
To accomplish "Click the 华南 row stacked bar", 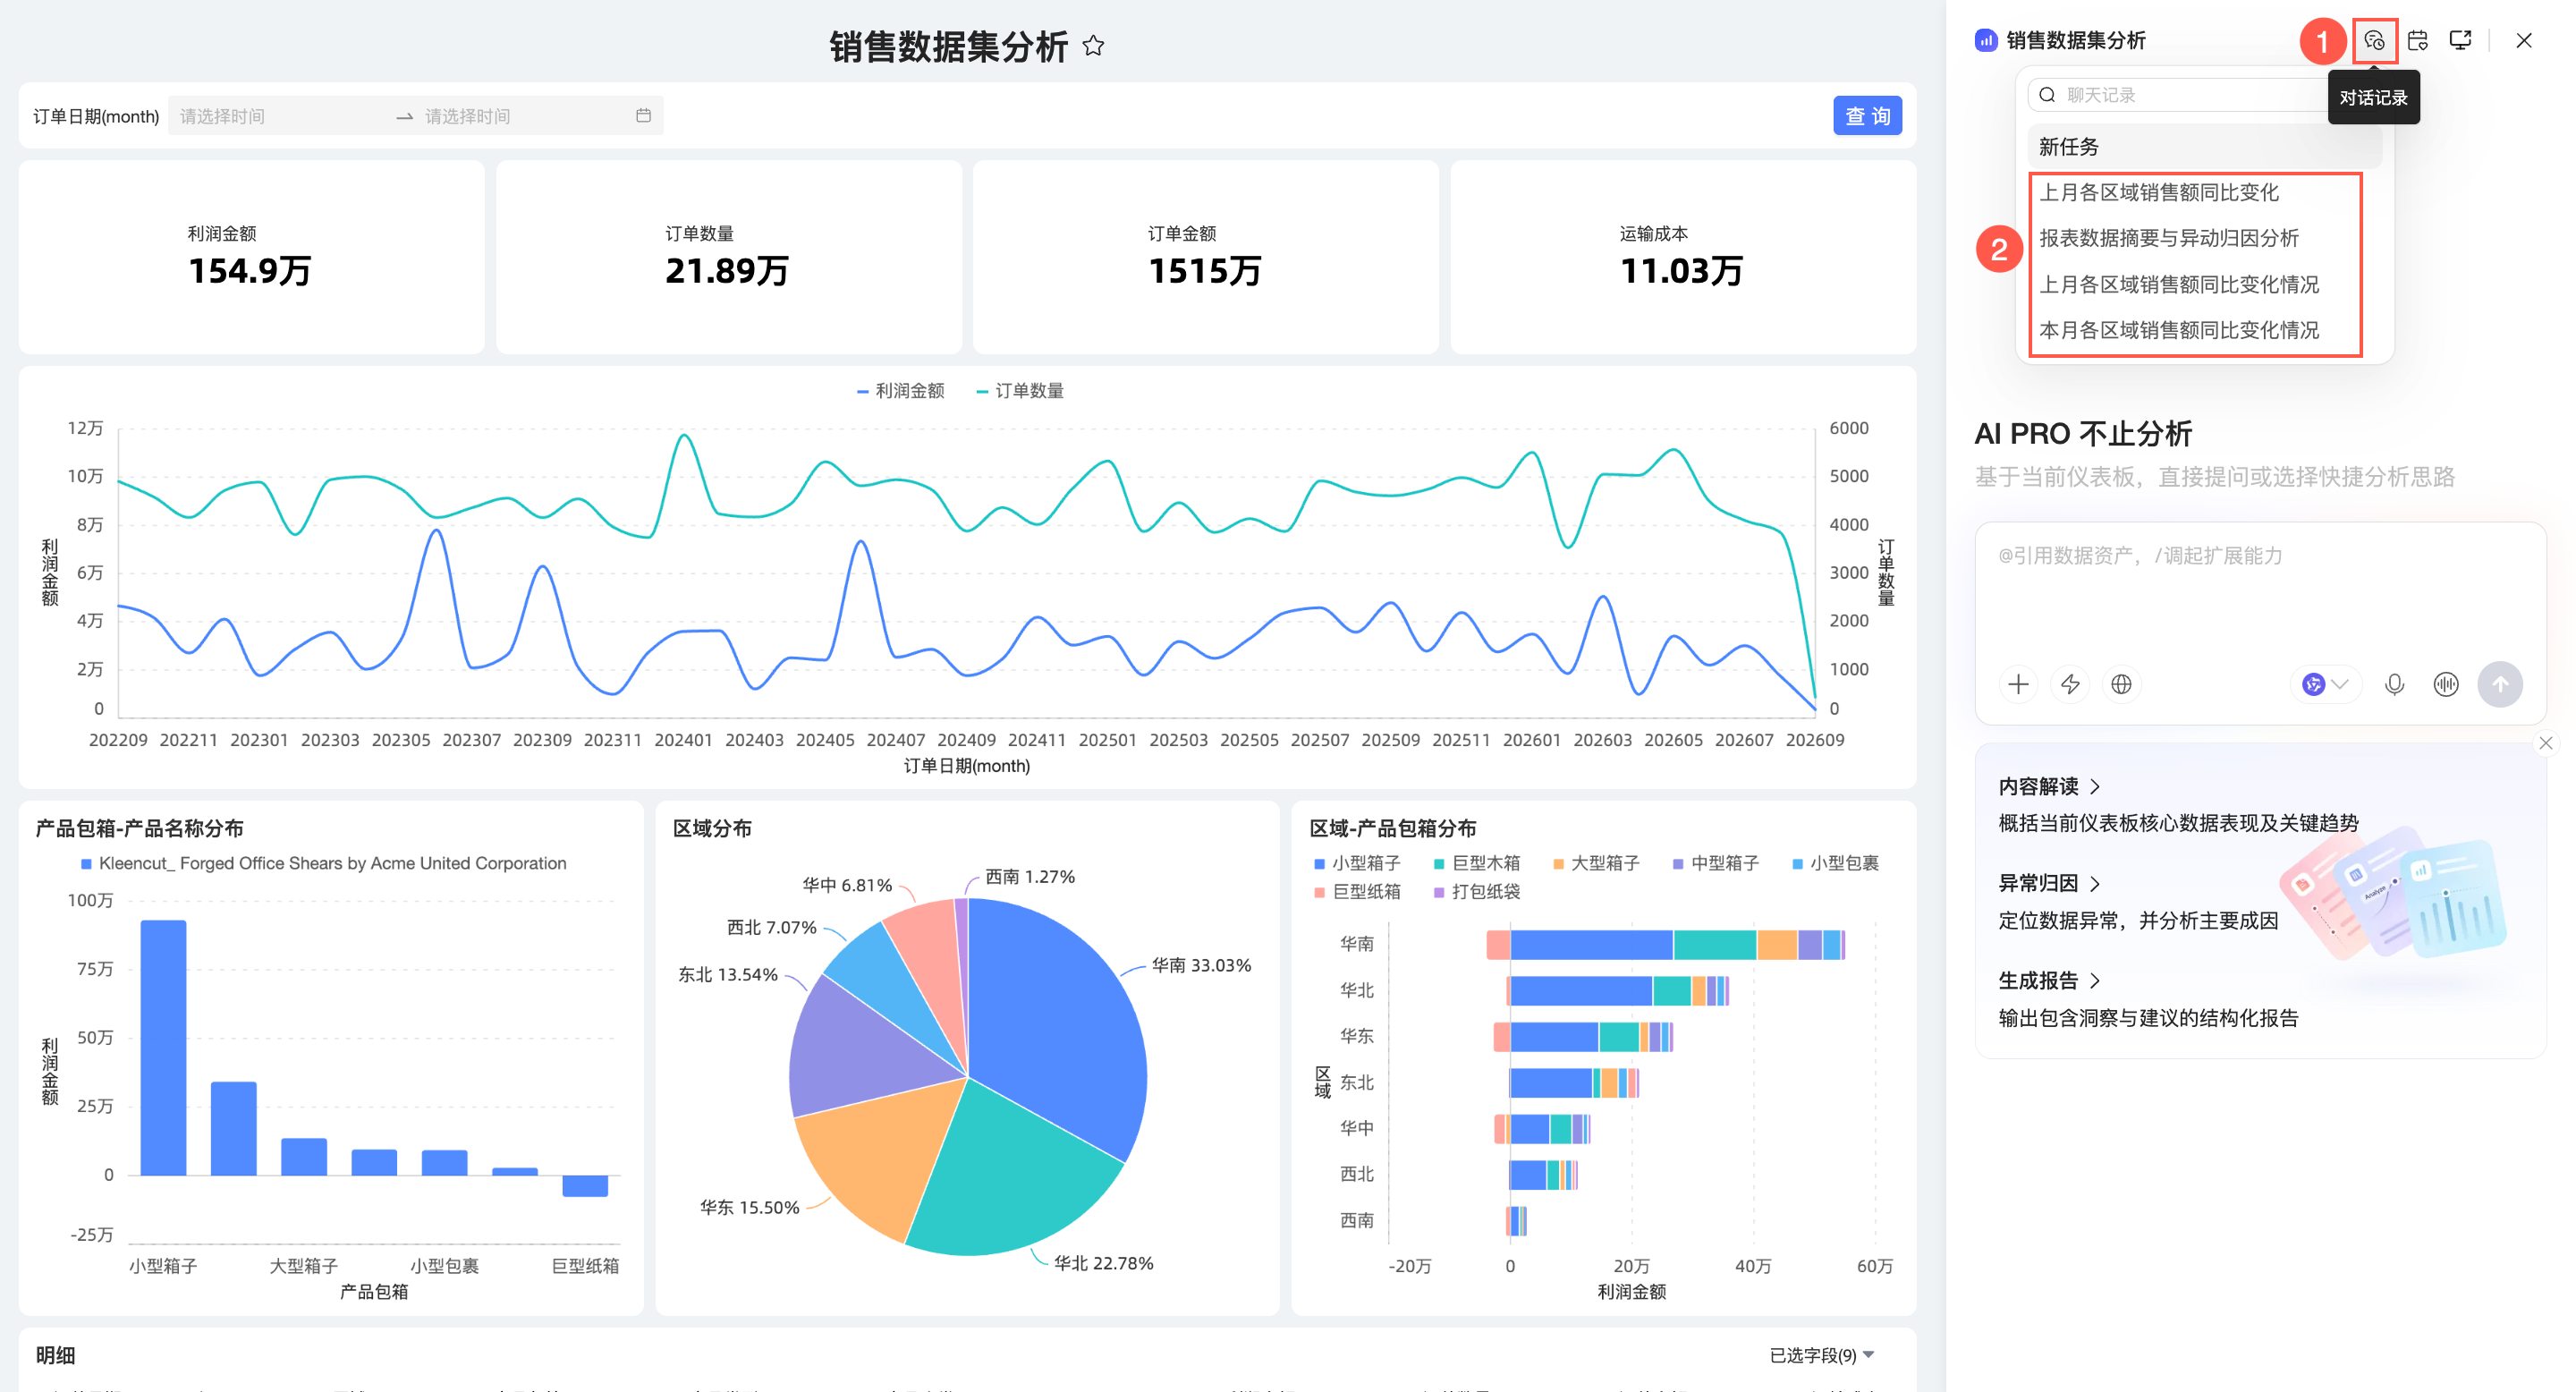I will click(1666, 944).
